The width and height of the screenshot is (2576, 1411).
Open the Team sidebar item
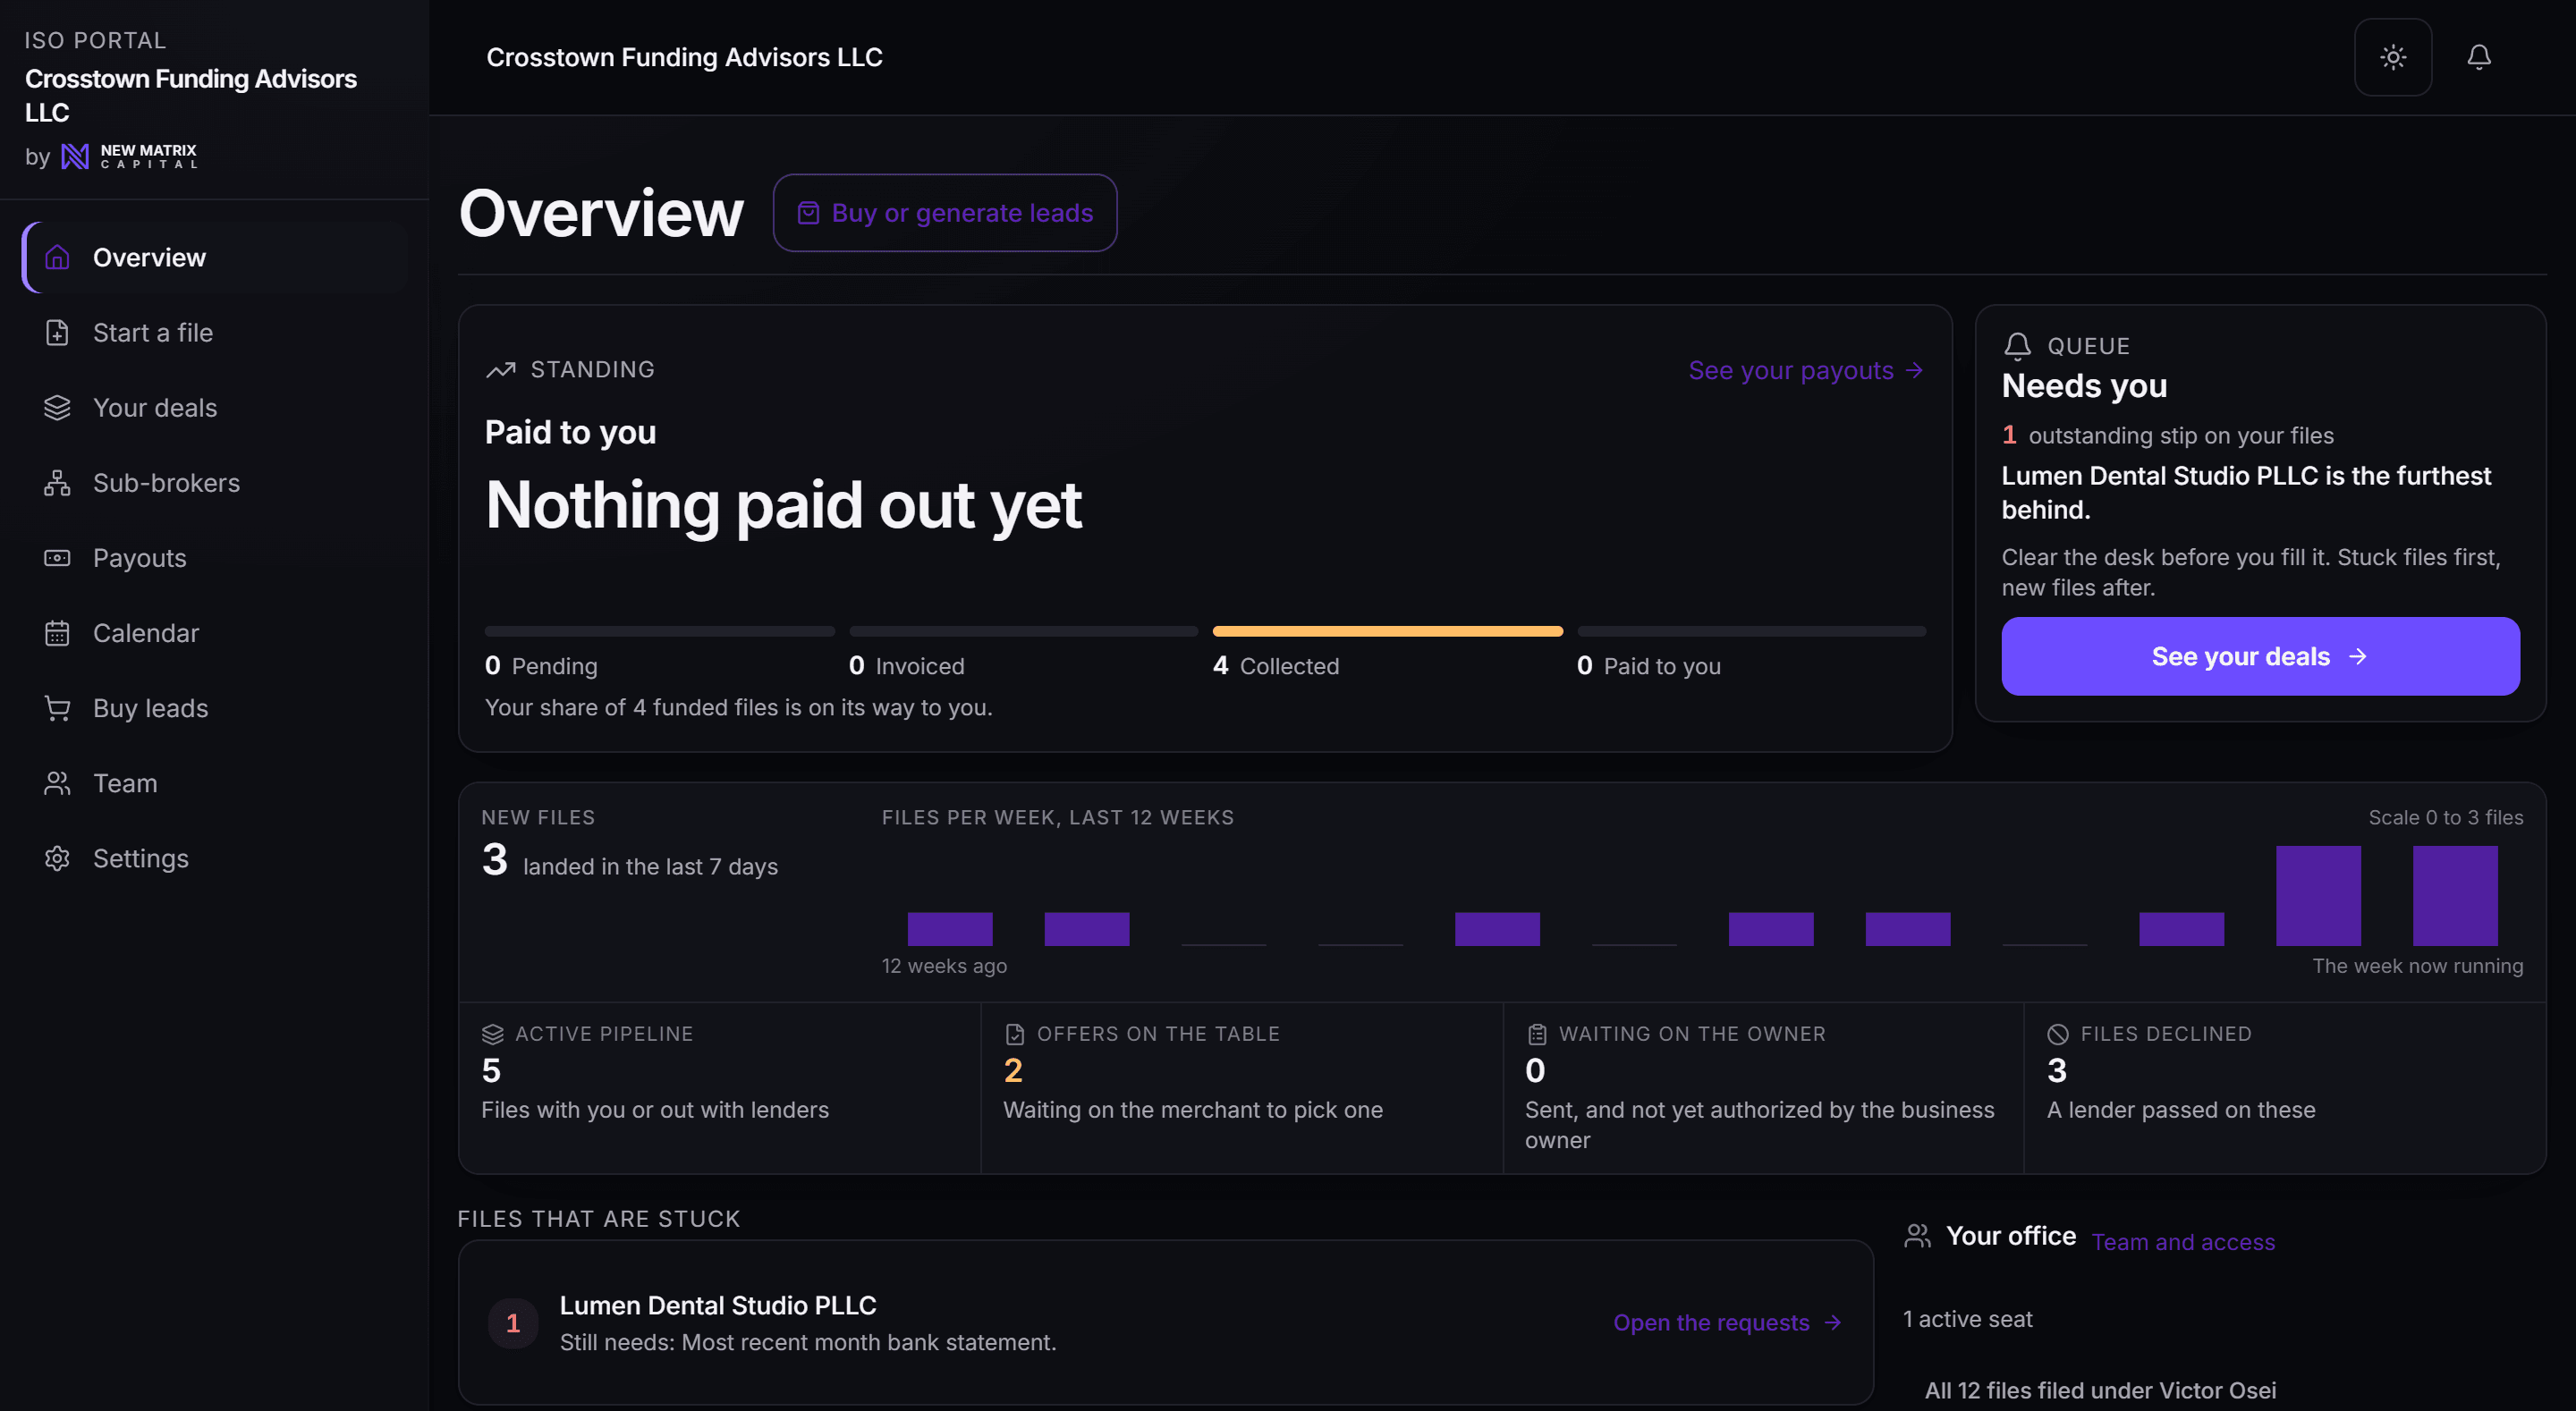click(216, 782)
